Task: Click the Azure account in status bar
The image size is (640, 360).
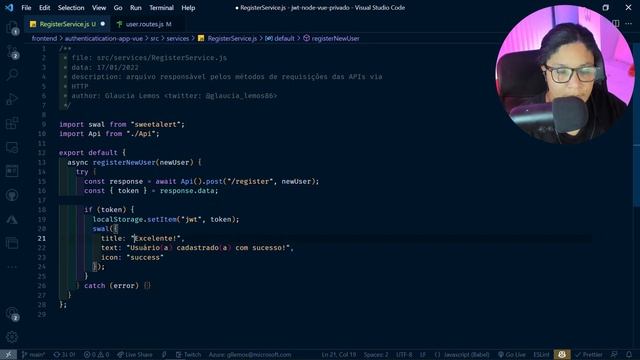Action: coord(250,355)
